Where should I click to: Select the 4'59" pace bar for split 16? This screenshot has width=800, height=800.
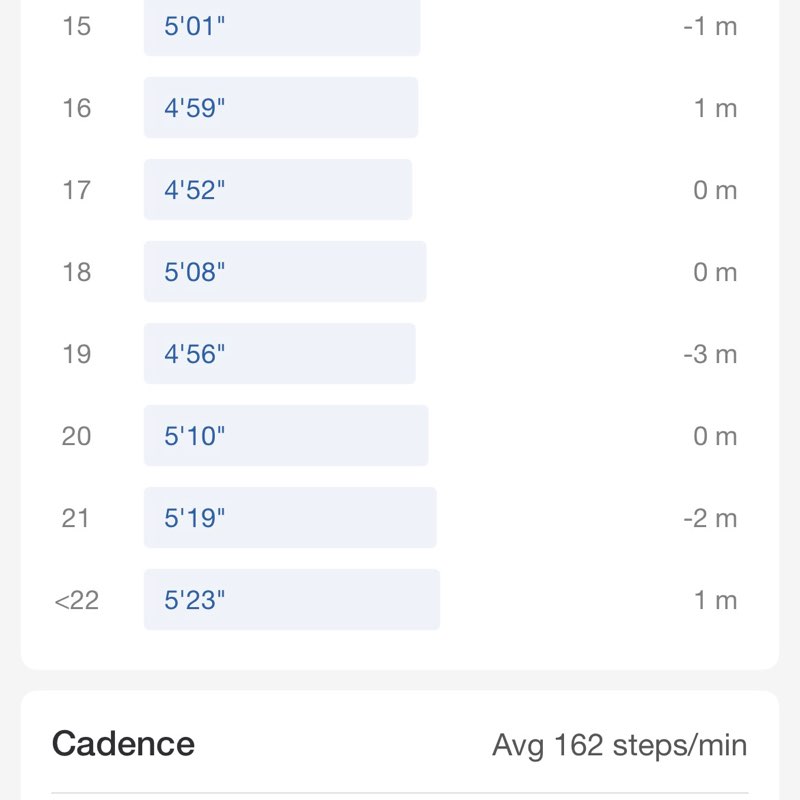click(x=280, y=108)
